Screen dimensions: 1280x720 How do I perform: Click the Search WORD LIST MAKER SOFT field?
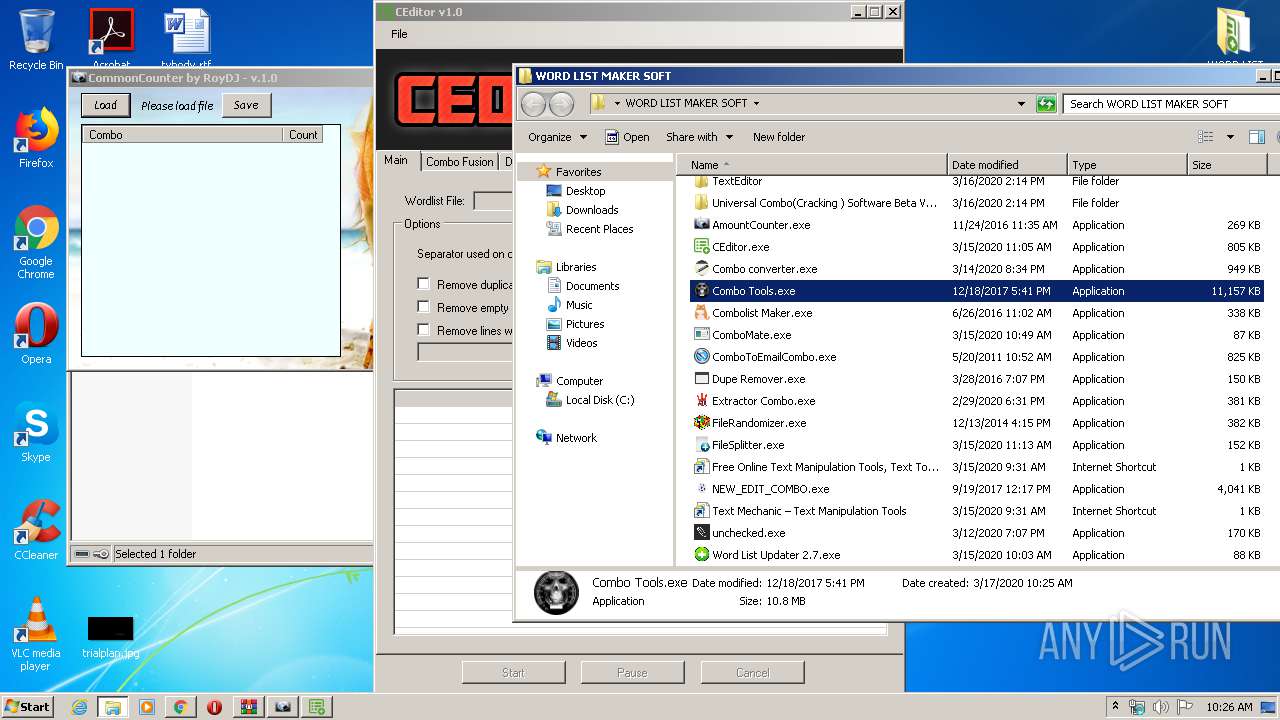tap(1170, 103)
